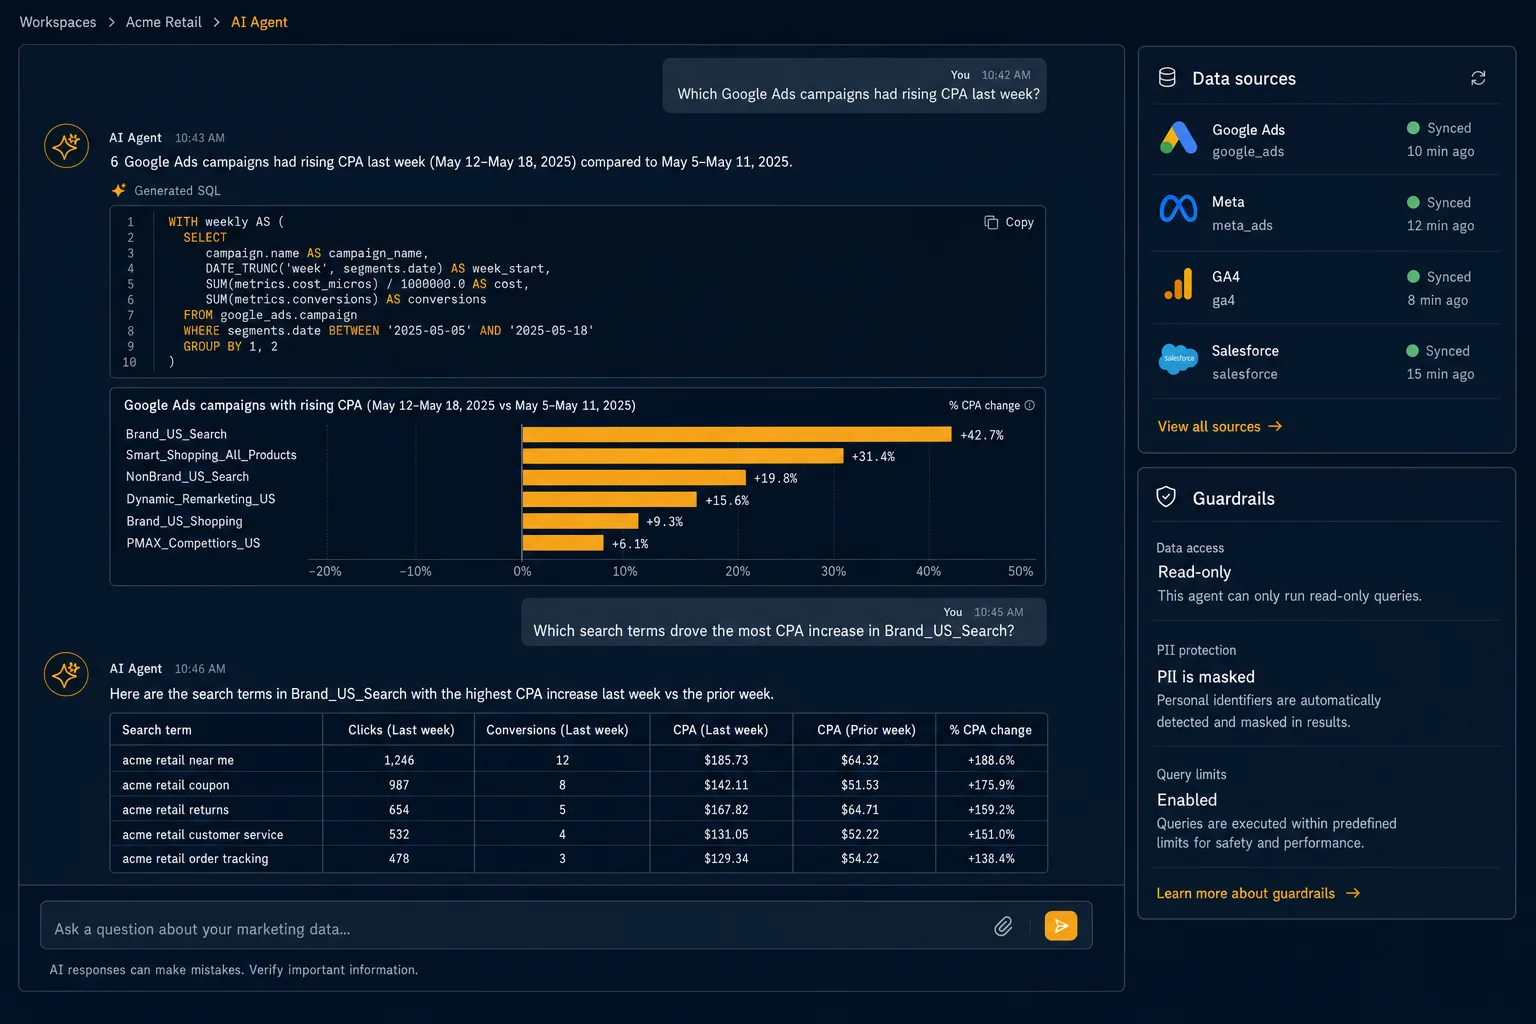Click the arrow after Learn more about guardrails
1536x1024 pixels.
click(1353, 893)
